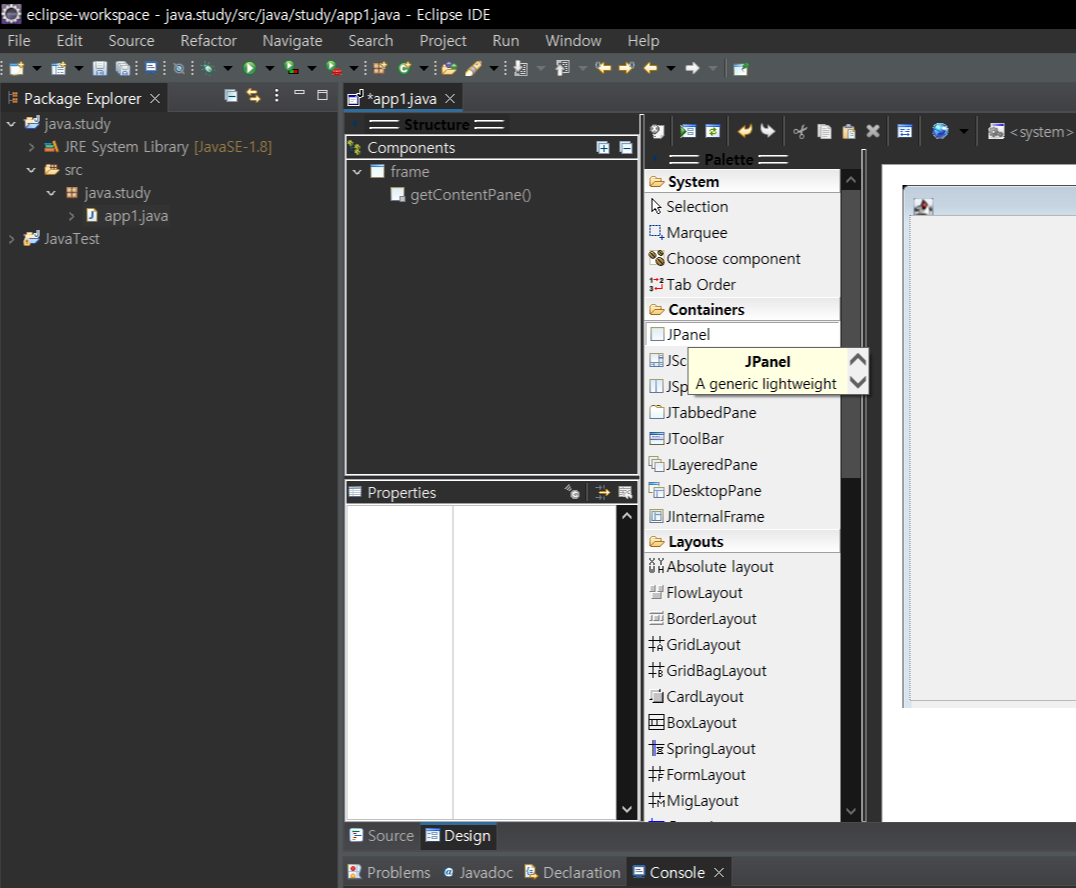Open the File menu
Viewport: 1076px width, 888px height.
click(19, 40)
